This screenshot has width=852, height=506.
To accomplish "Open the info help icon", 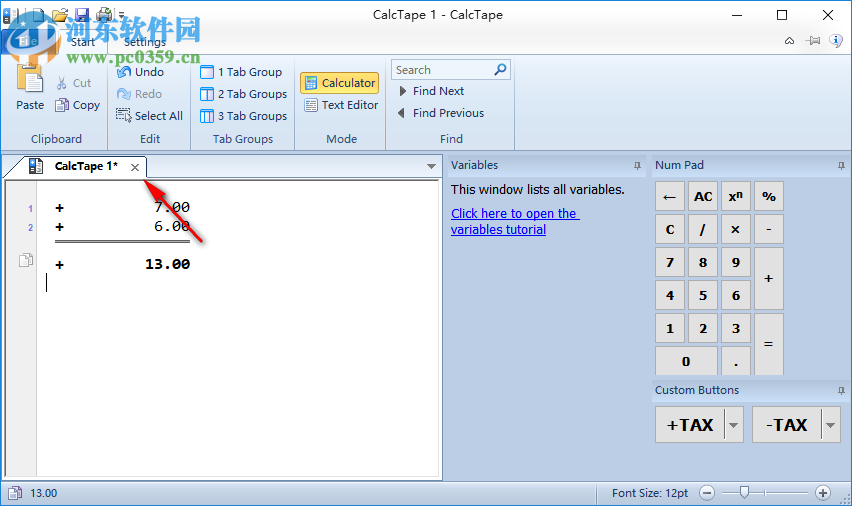I will [836, 40].
